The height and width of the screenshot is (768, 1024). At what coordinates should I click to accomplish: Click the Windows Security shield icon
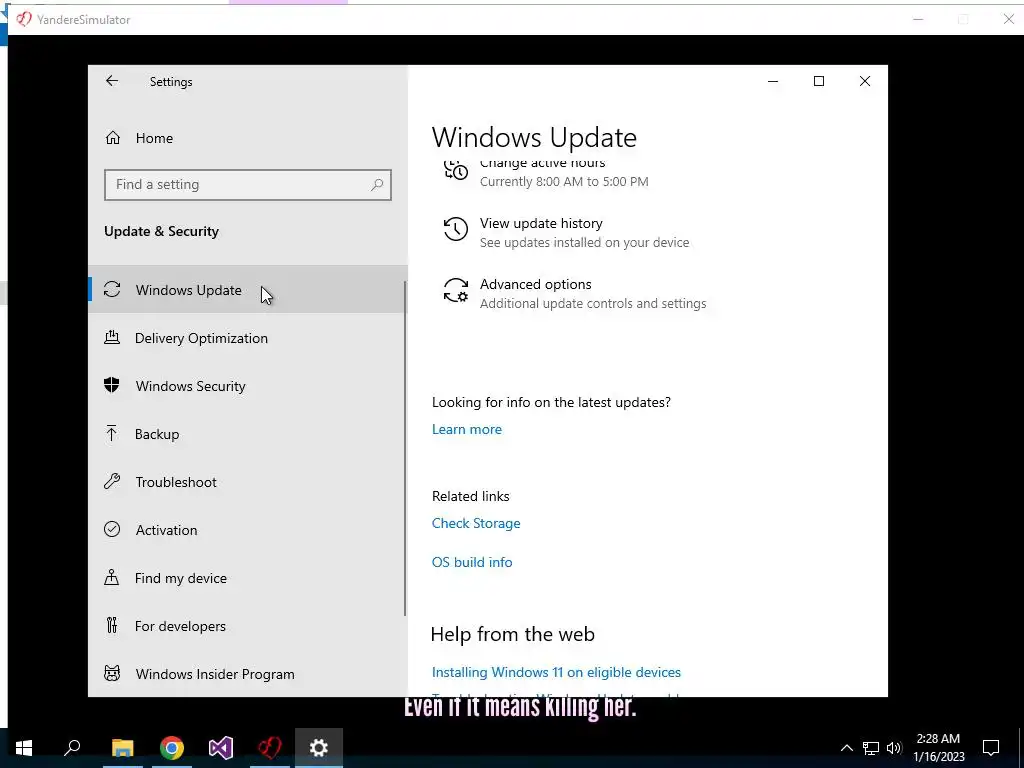(112, 385)
